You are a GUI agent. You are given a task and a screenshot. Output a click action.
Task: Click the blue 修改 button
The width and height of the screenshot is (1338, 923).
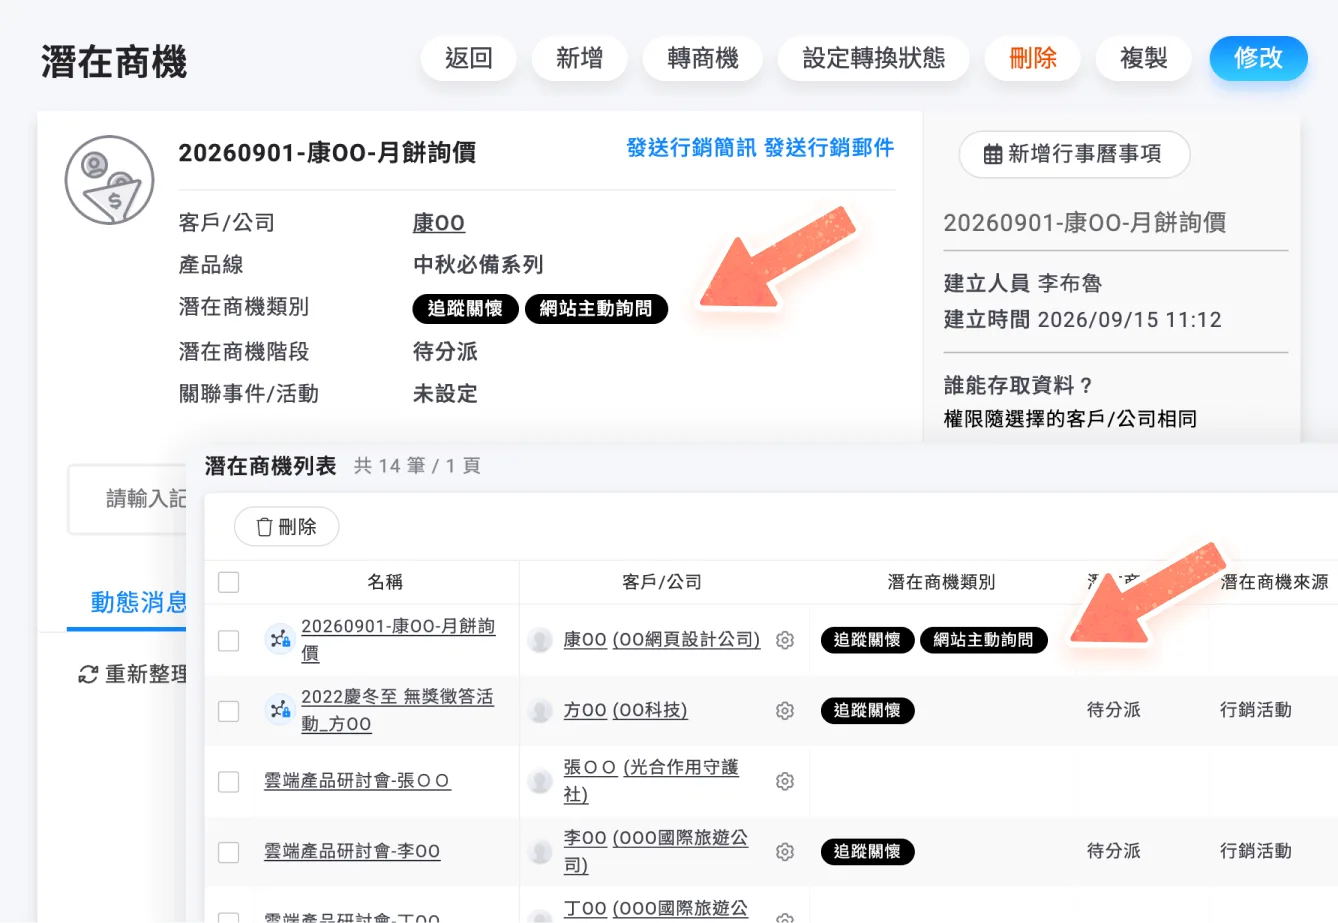point(1258,58)
